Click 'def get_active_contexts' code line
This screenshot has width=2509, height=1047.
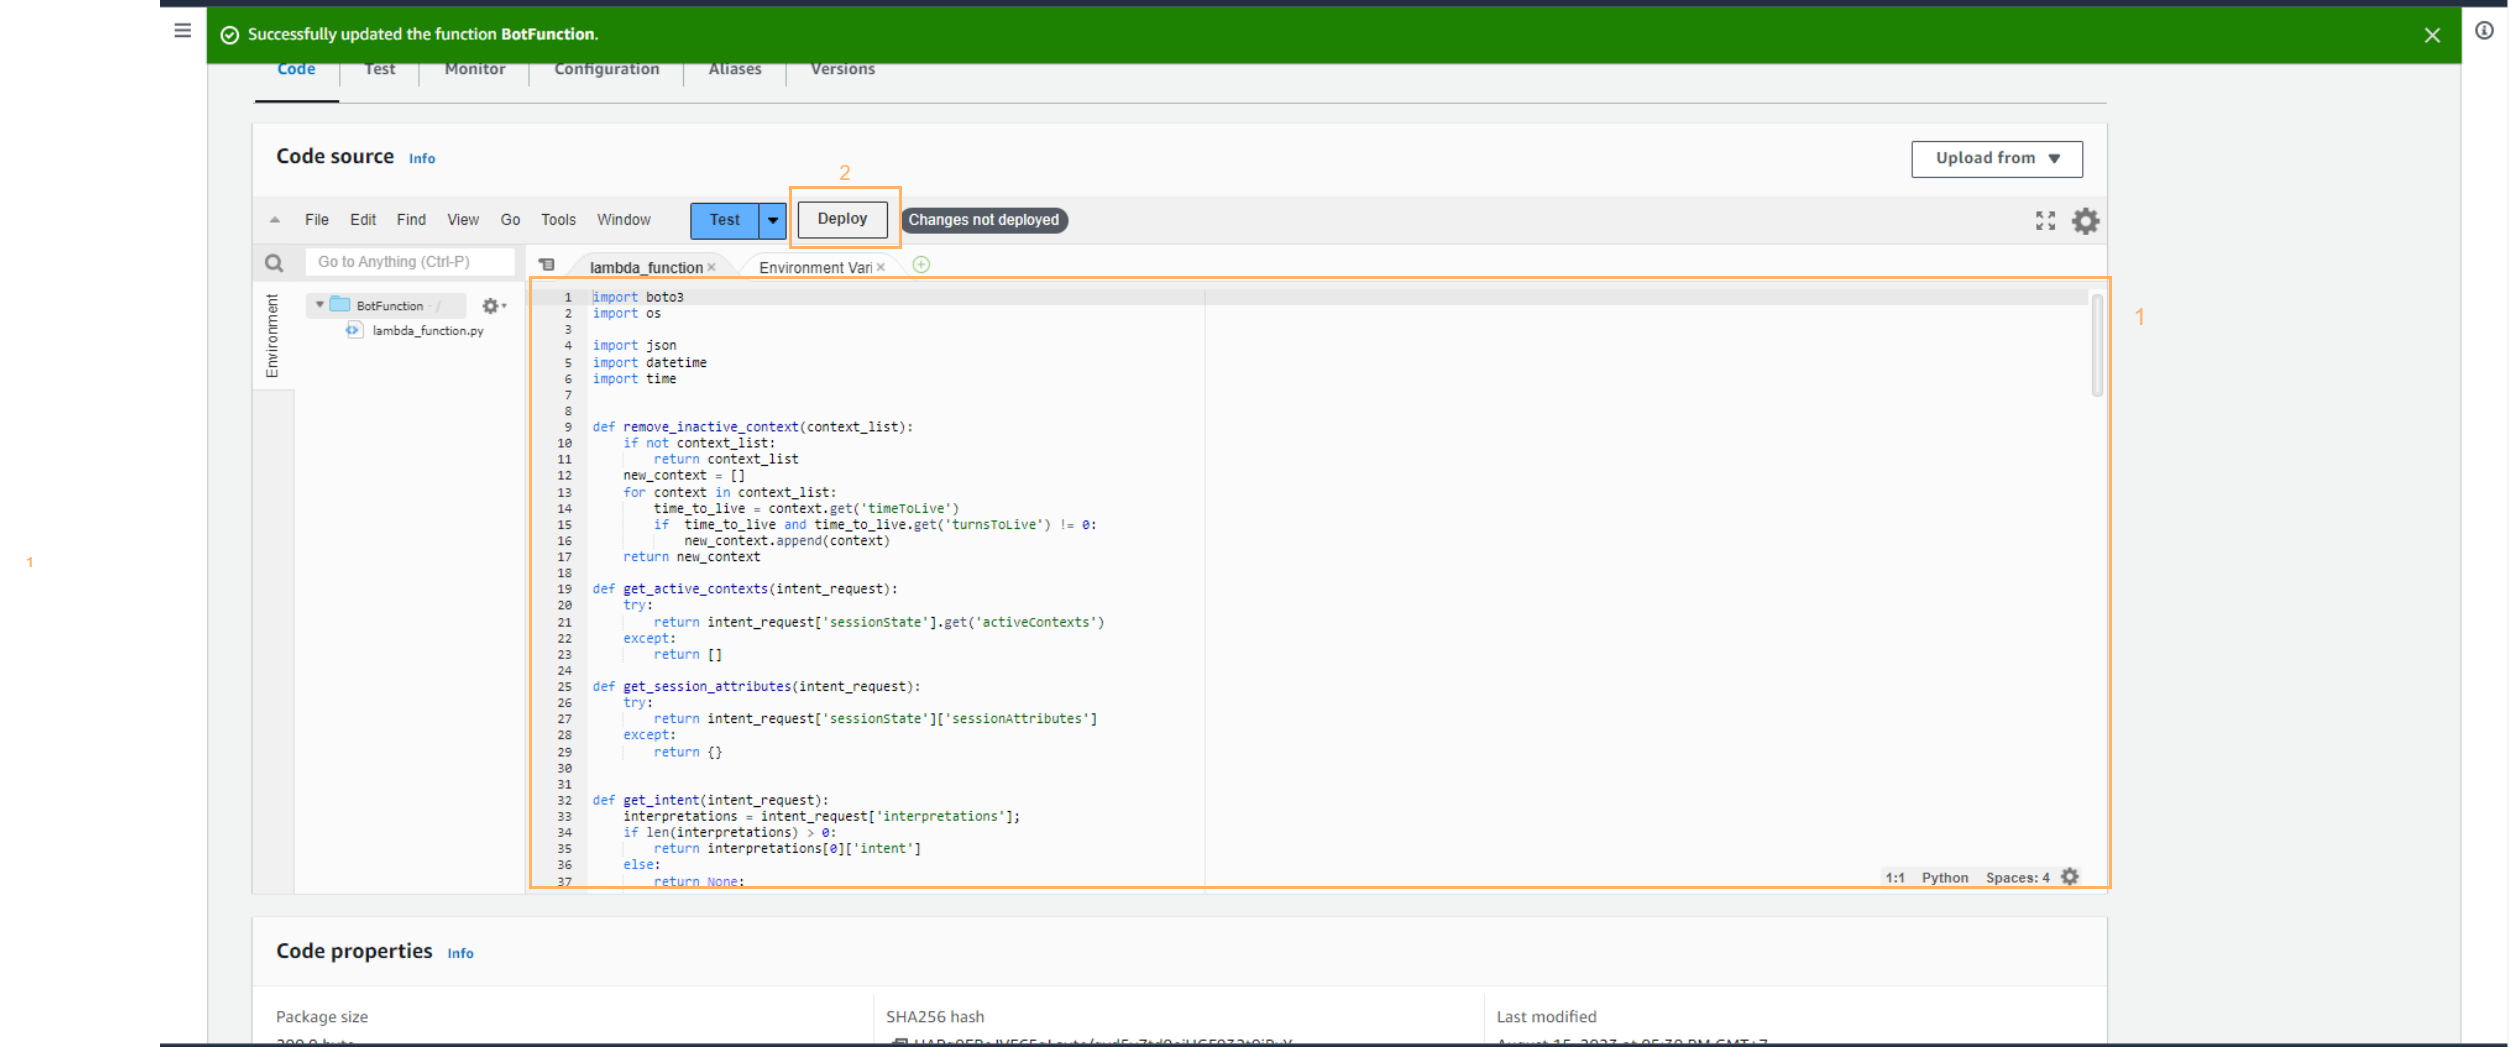pos(745,589)
